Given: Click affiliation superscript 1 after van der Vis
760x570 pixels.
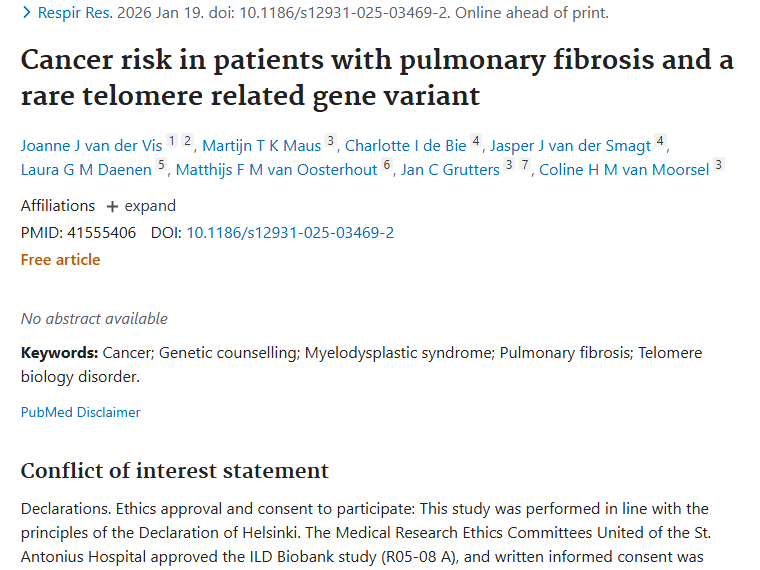Looking at the screenshot, I should pyautogui.click(x=171, y=141).
